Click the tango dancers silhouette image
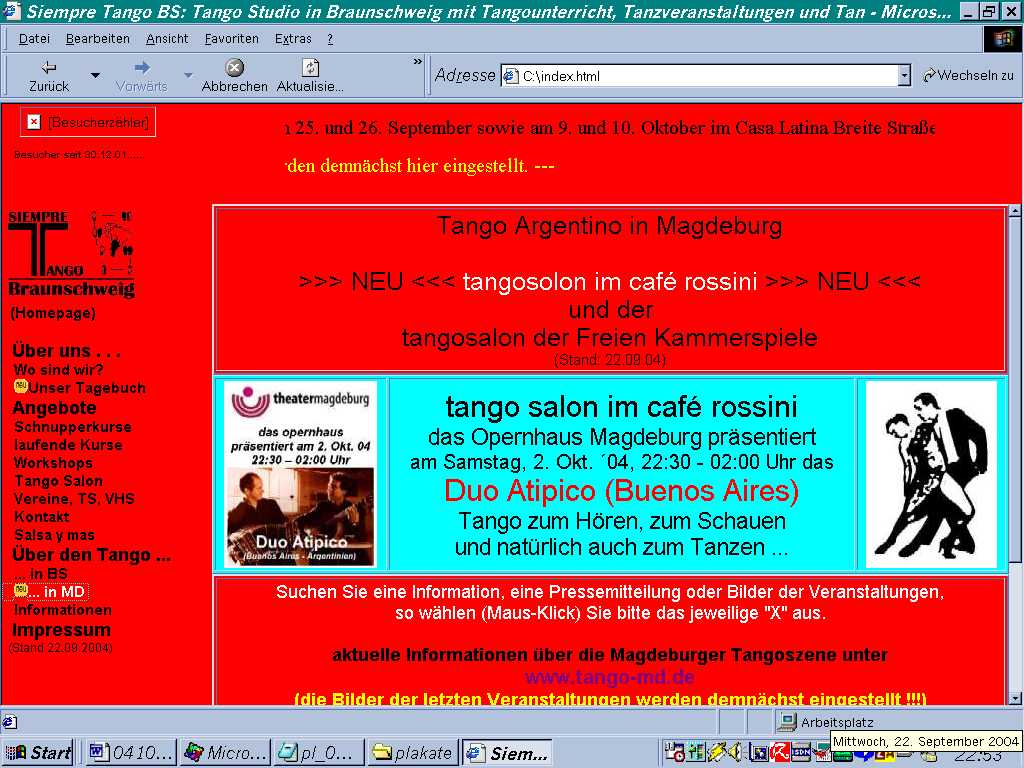Image resolution: width=1024 pixels, height=768 pixels. [x=931, y=474]
